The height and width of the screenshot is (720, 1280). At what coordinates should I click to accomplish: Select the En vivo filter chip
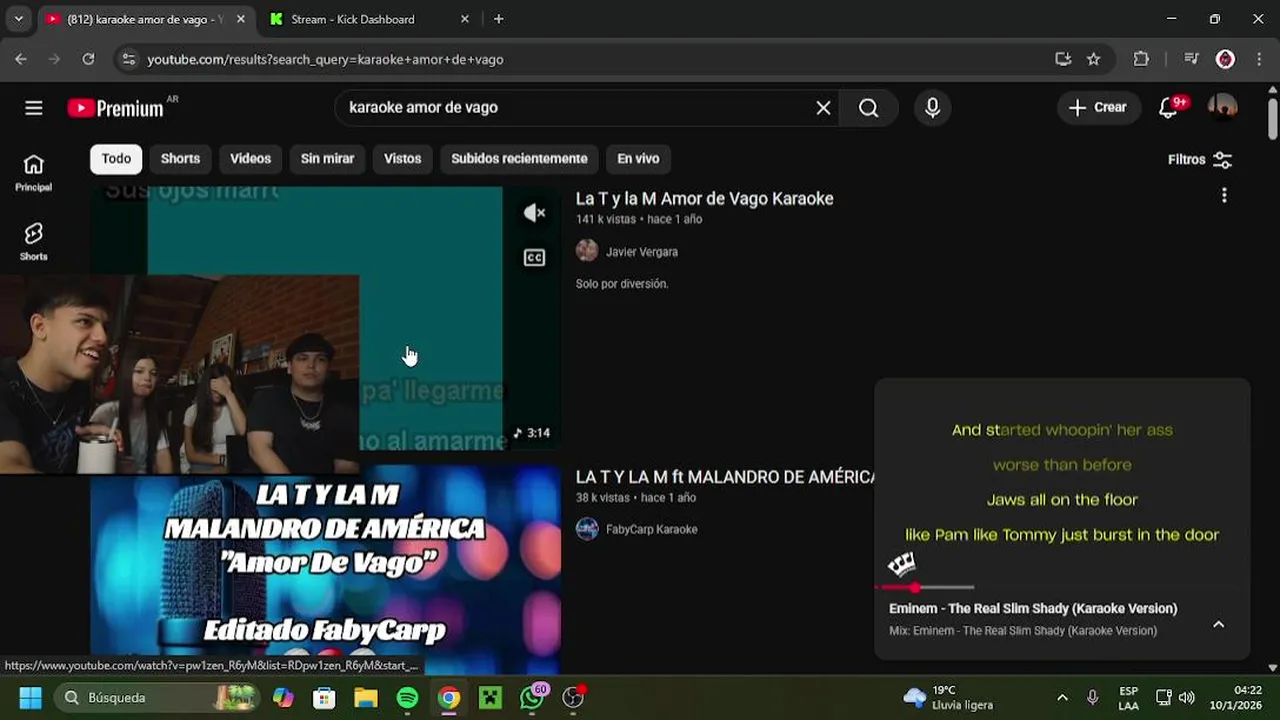(638, 159)
